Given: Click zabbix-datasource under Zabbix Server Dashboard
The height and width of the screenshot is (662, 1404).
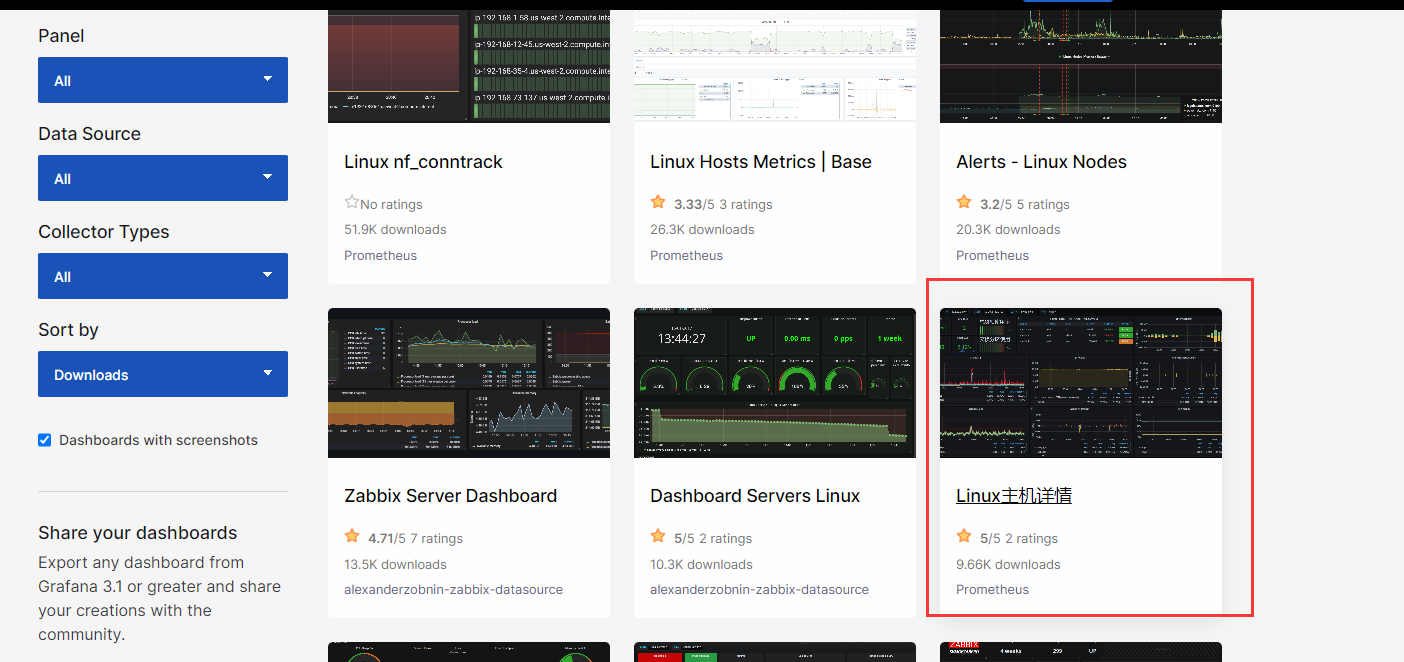Looking at the screenshot, I should (x=453, y=590).
